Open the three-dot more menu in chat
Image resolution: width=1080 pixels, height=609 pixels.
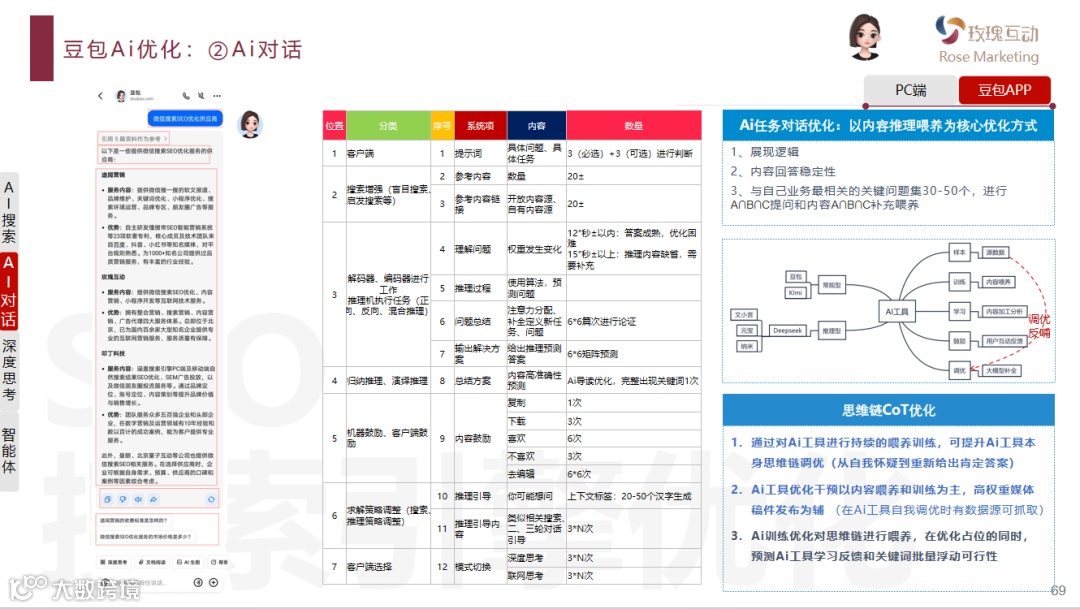click(217, 96)
